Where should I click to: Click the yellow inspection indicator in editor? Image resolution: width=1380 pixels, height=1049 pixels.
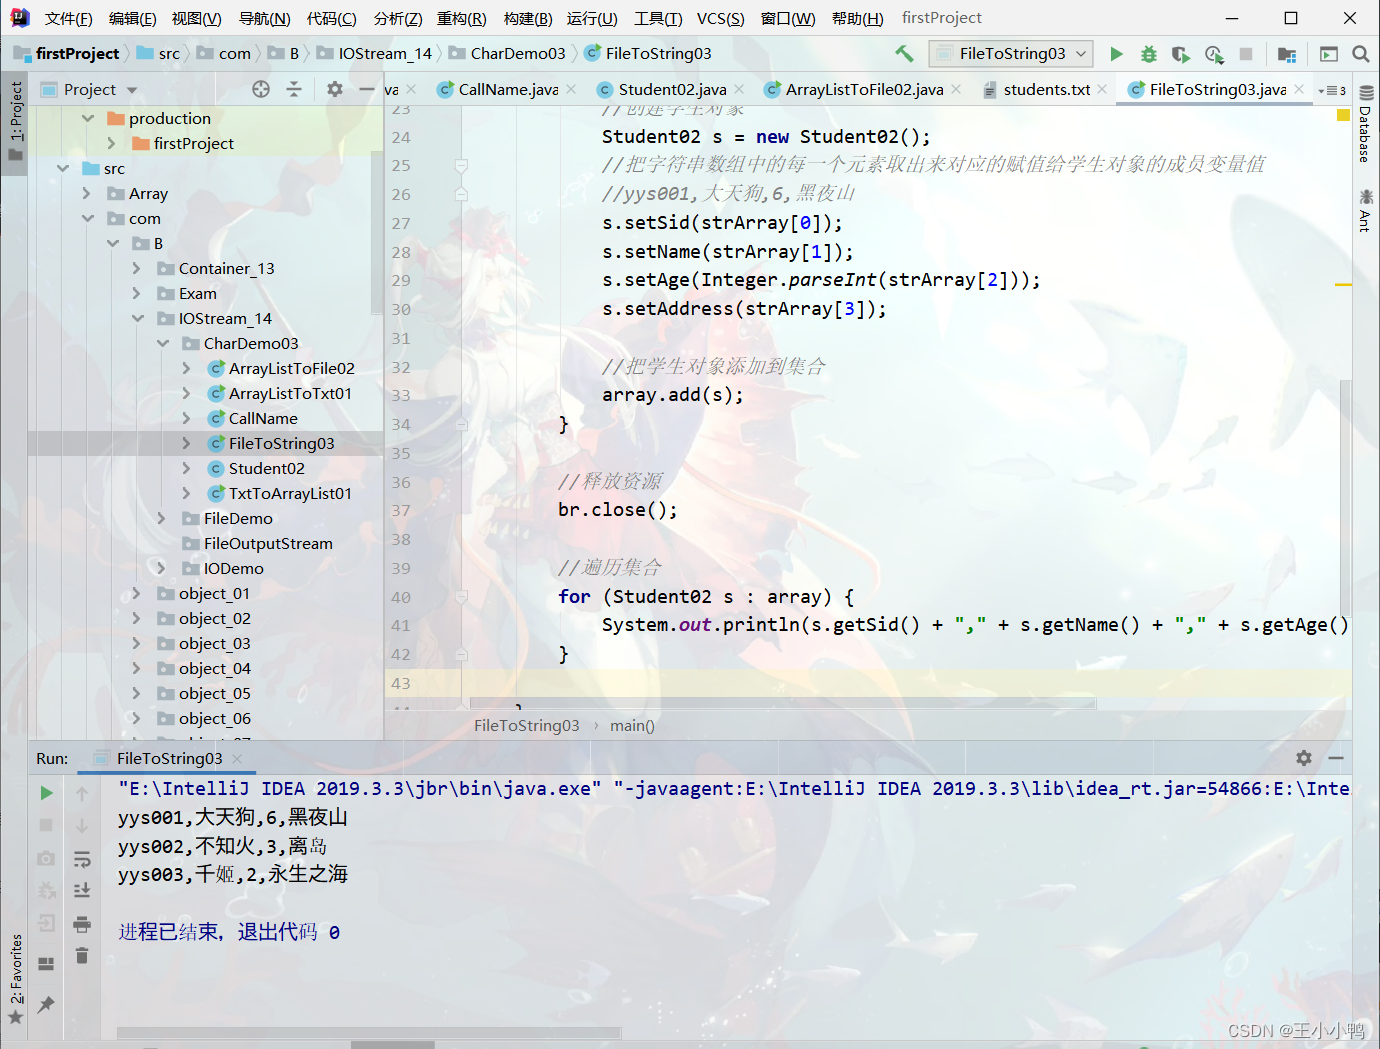click(1343, 116)
